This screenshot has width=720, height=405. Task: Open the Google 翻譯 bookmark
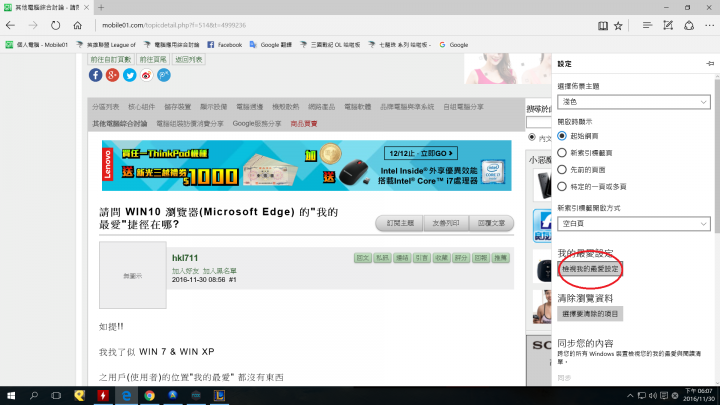tap(270, 45)
